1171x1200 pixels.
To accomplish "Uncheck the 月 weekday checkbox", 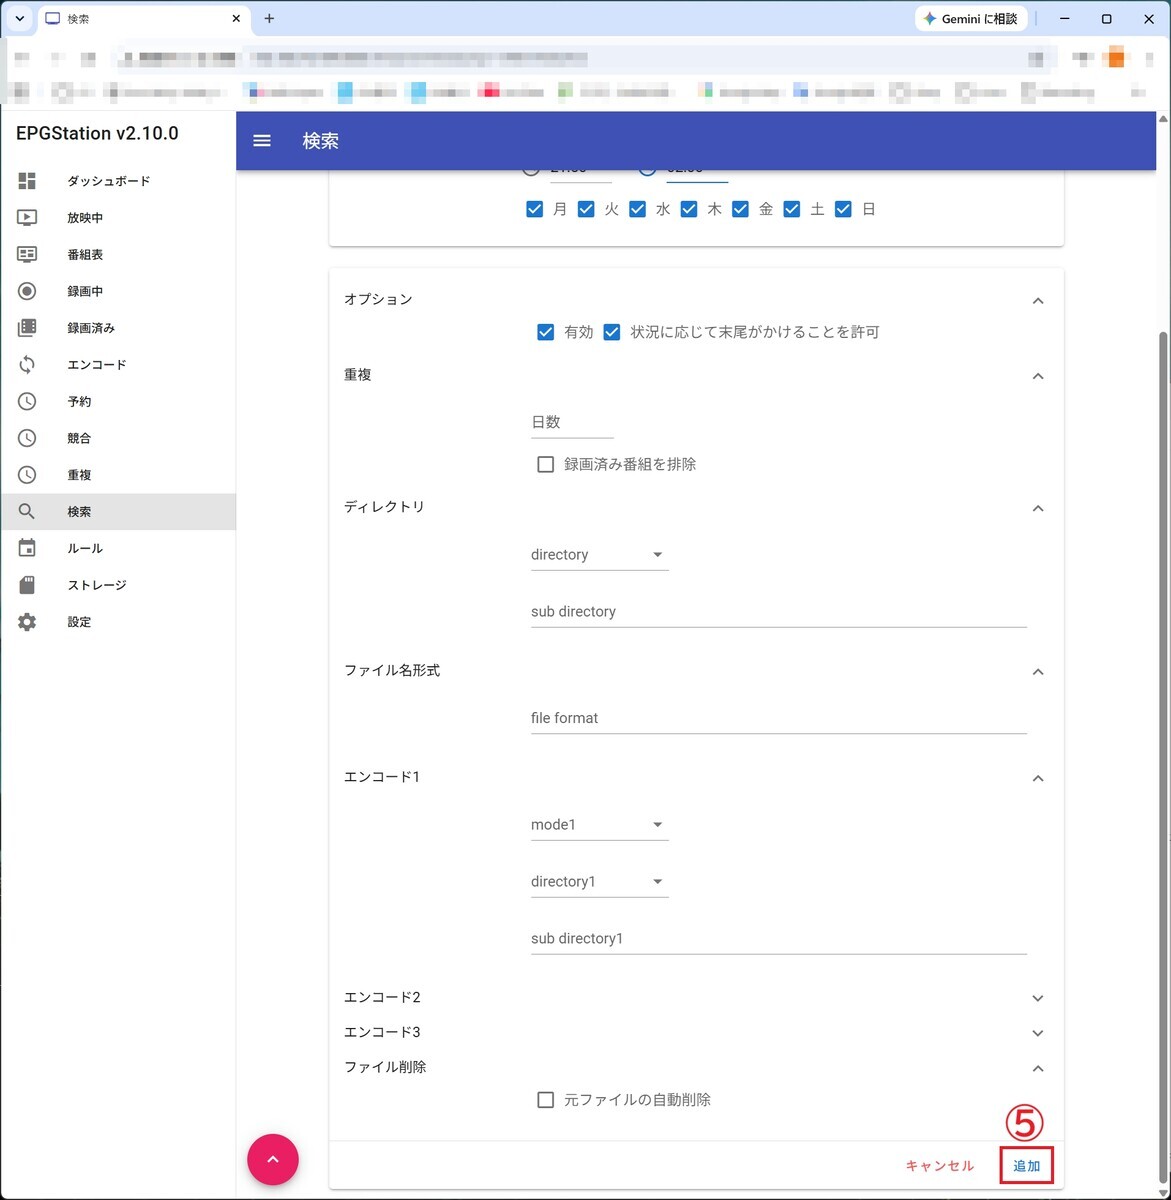I will pos(535,209).
